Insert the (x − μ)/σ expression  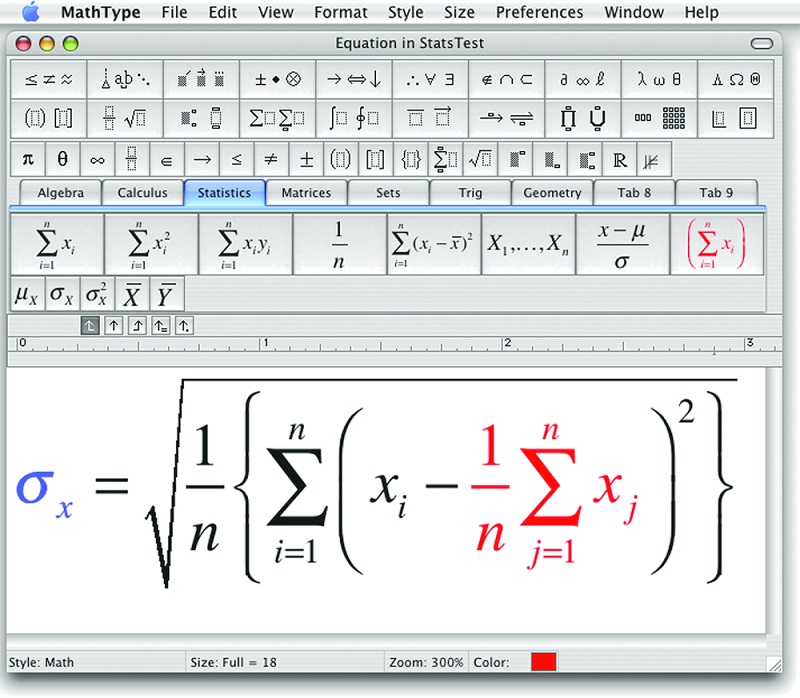coord(618,244)
